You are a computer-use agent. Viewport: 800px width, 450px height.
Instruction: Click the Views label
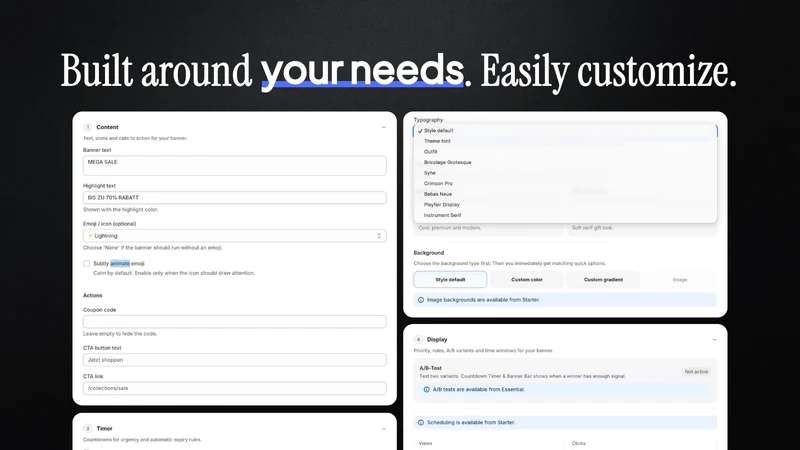pyautogui.click(x=425, y=443)
